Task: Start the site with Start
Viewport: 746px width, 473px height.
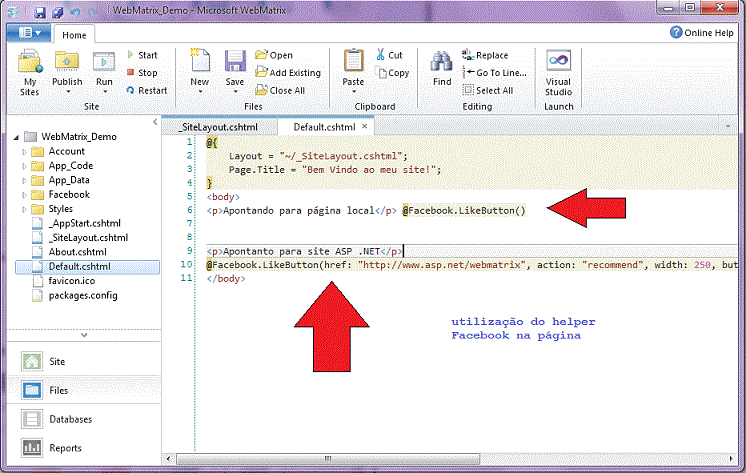Action: (x=143, y=55)
